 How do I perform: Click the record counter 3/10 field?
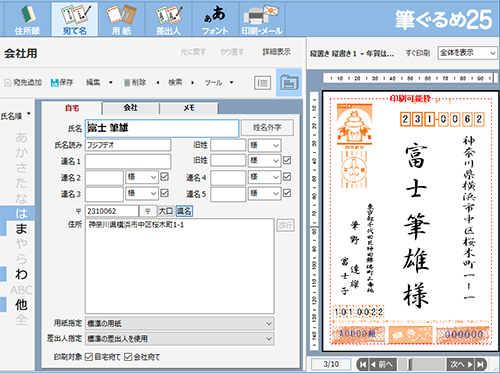[x=331, y=364]
